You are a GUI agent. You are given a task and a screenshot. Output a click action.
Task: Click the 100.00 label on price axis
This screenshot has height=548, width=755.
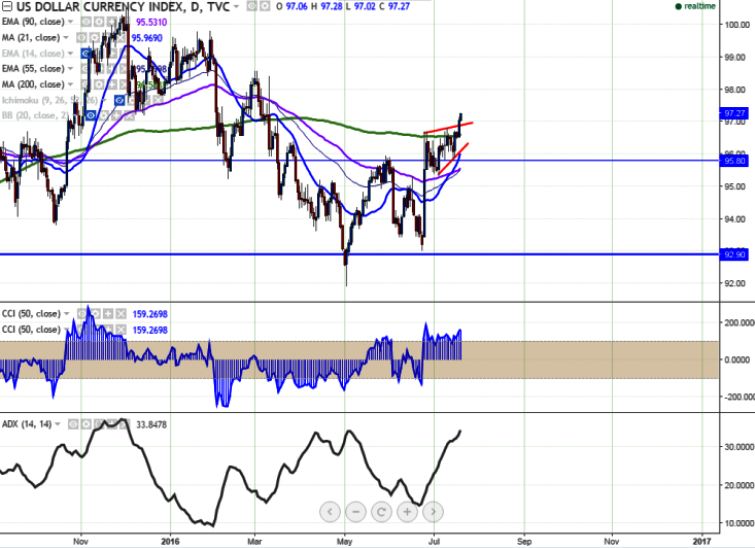[737, 25]
